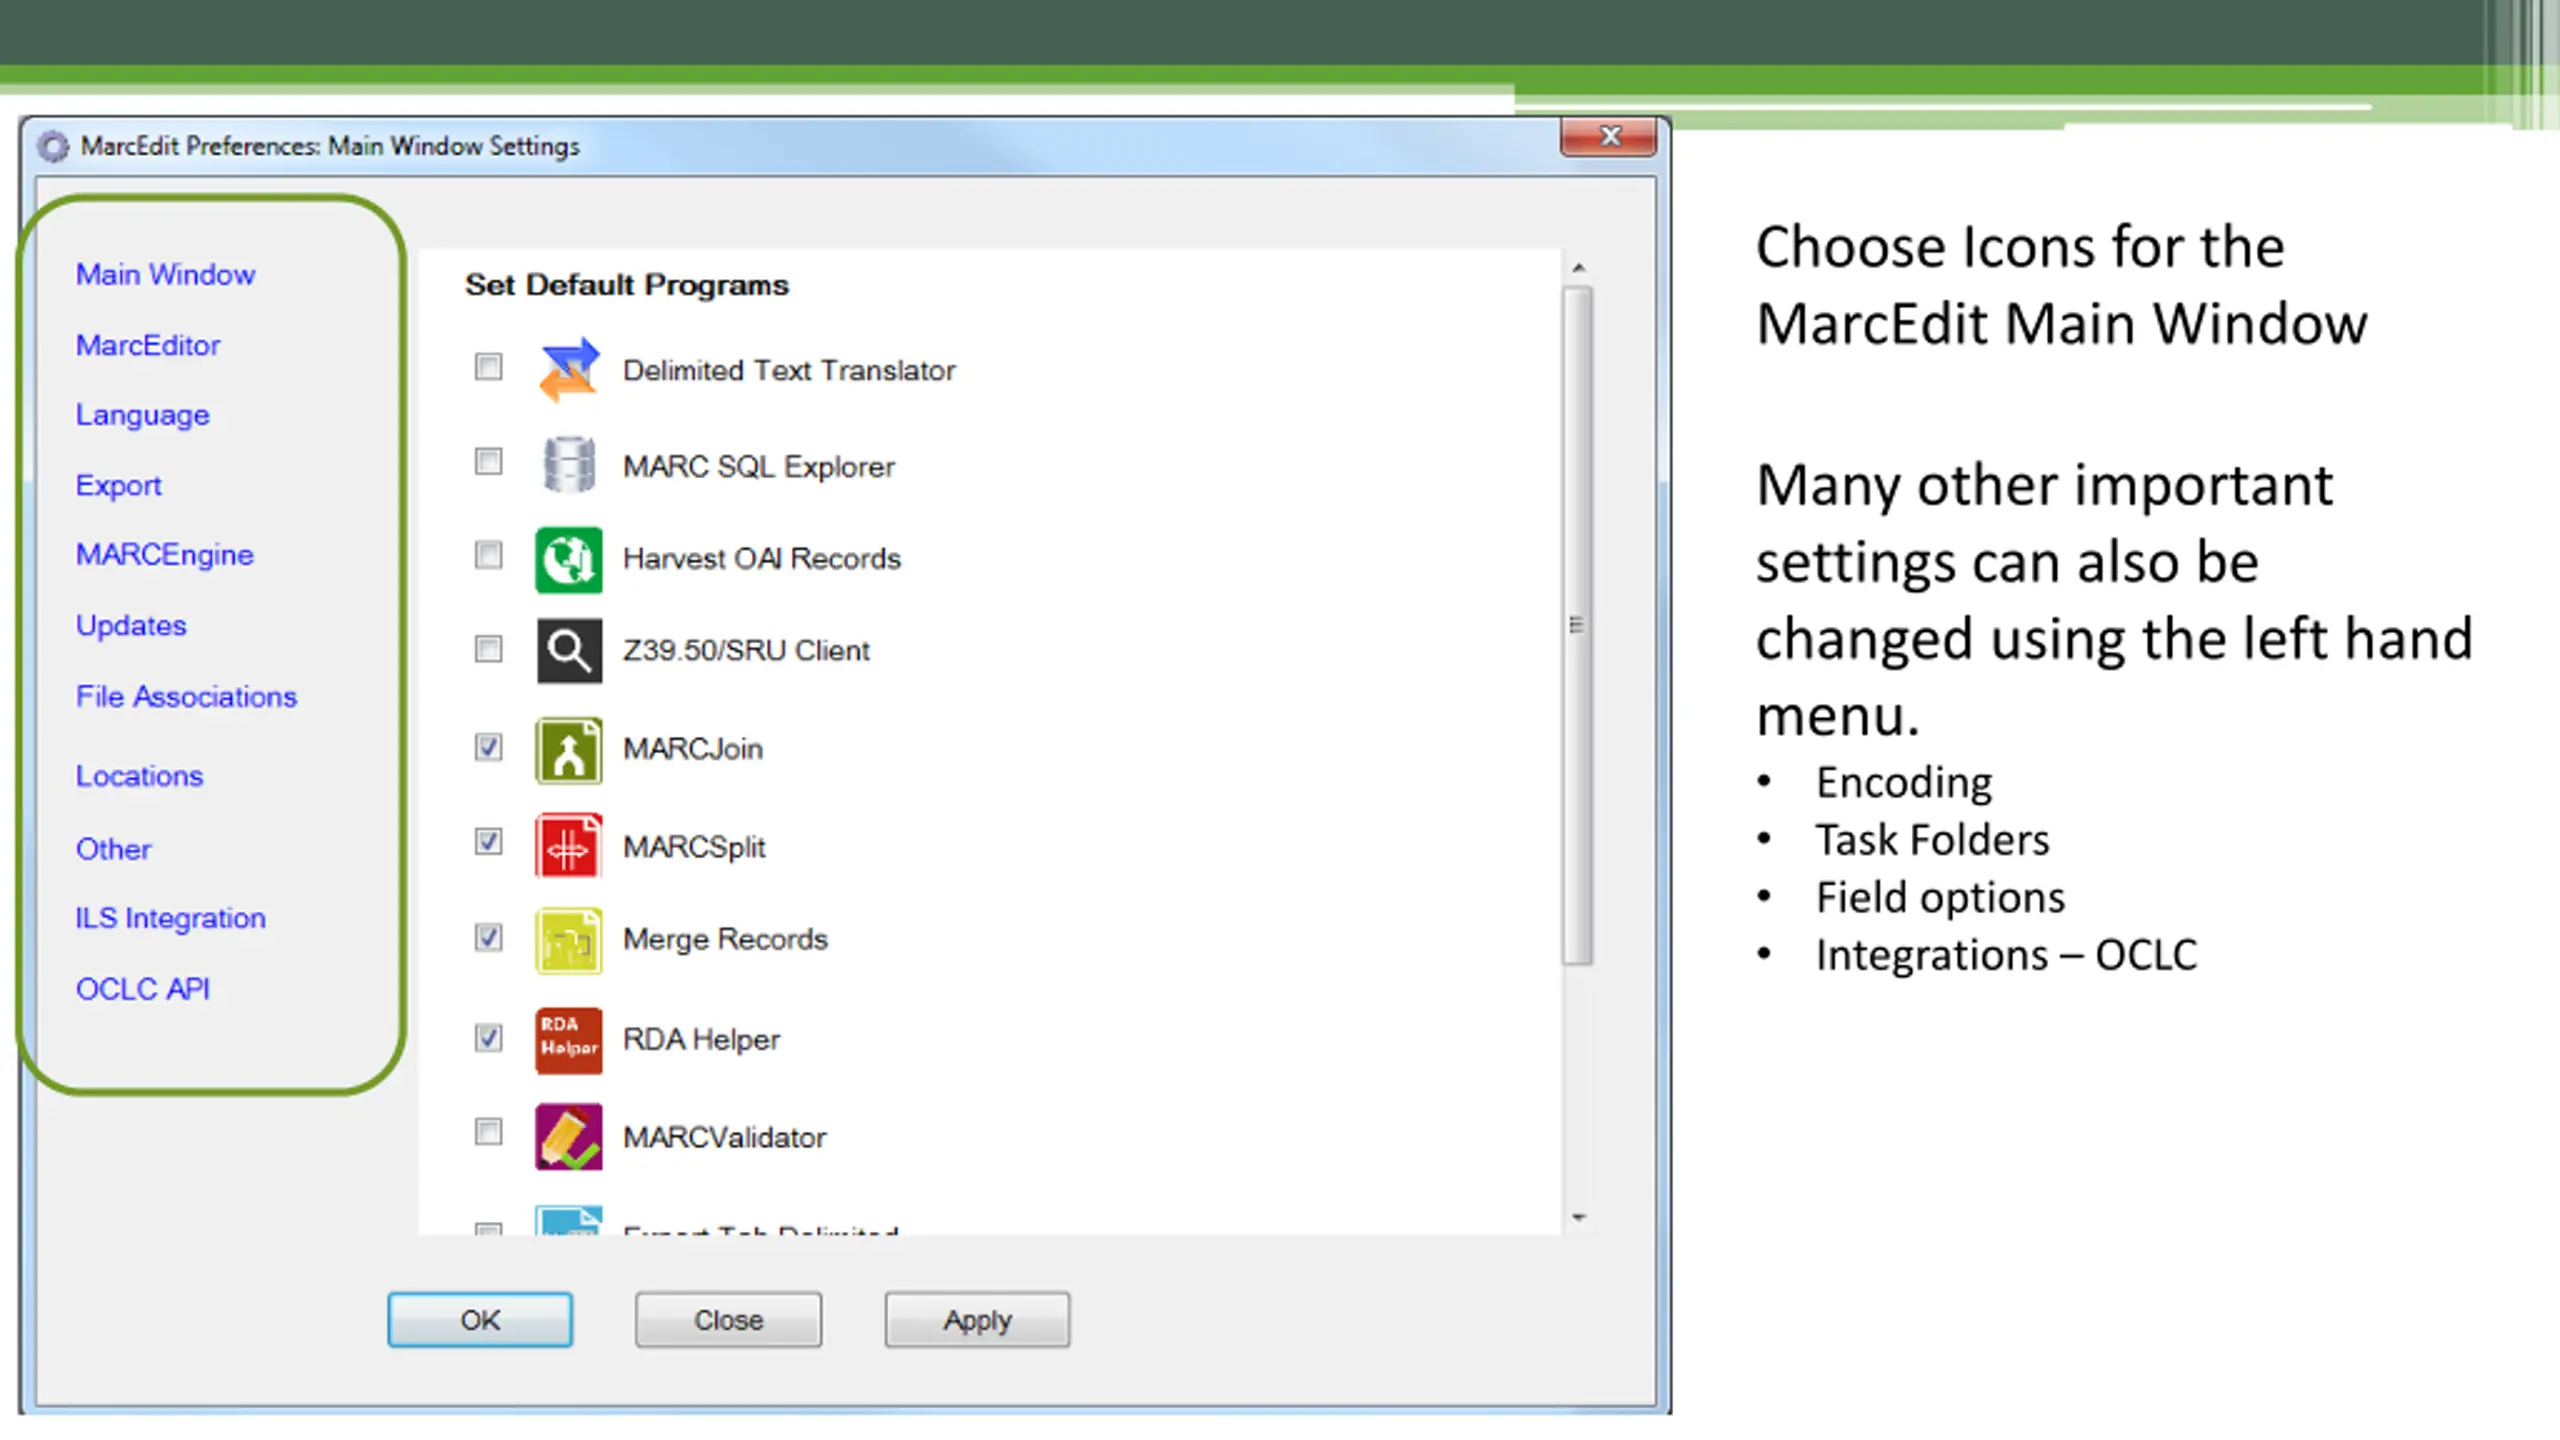Click the scrollbar up arrow

coord(1578,268)
